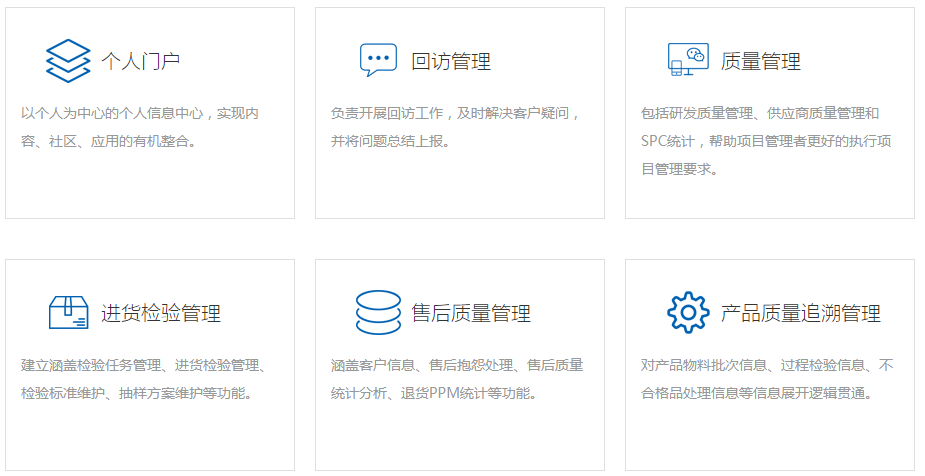Open the 个人门户 title link

click(x=141, y=61)
